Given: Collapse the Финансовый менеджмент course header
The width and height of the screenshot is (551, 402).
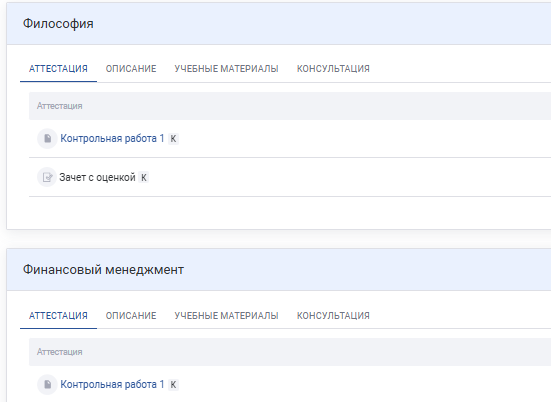Looking at the screenshot, I should point(279,270).
